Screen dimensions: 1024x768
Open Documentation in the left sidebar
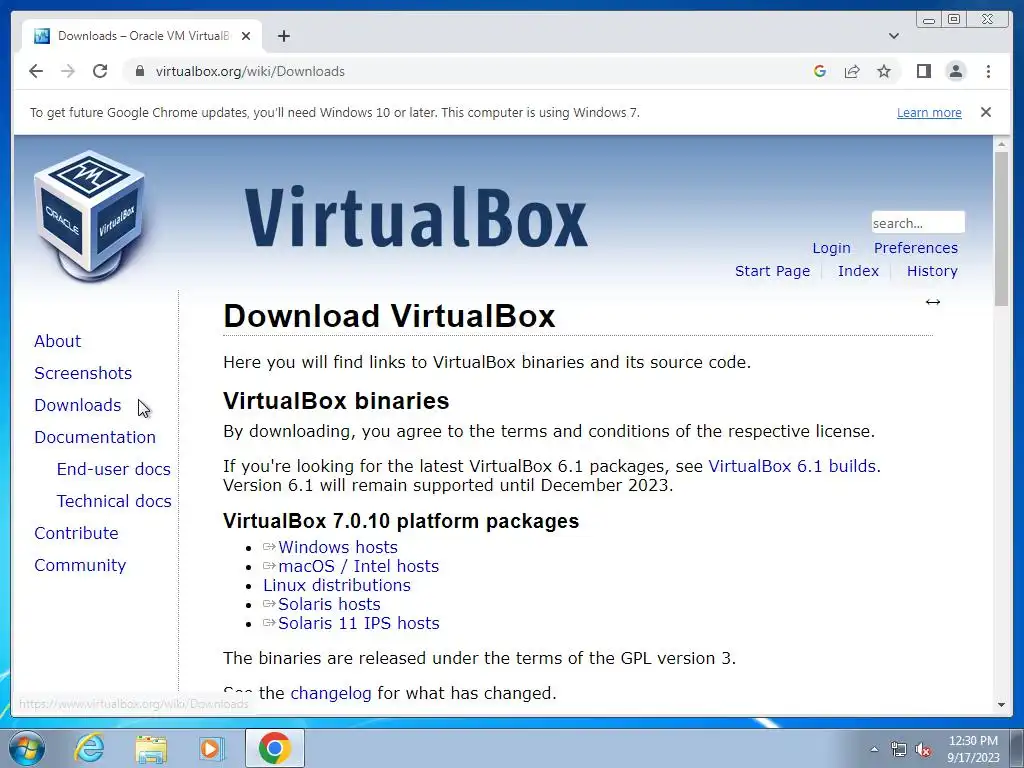(95, 438)
